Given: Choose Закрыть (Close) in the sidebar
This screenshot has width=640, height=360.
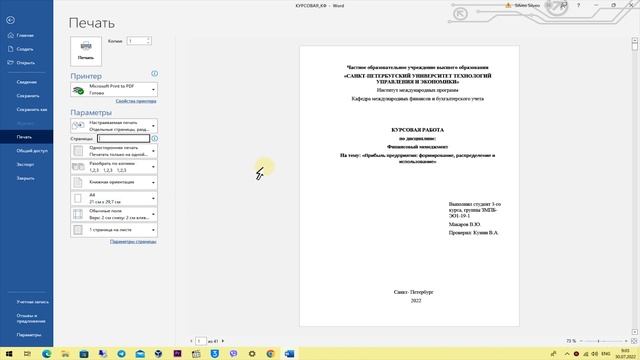Looking at the screenshot, I should click(26, 178).
